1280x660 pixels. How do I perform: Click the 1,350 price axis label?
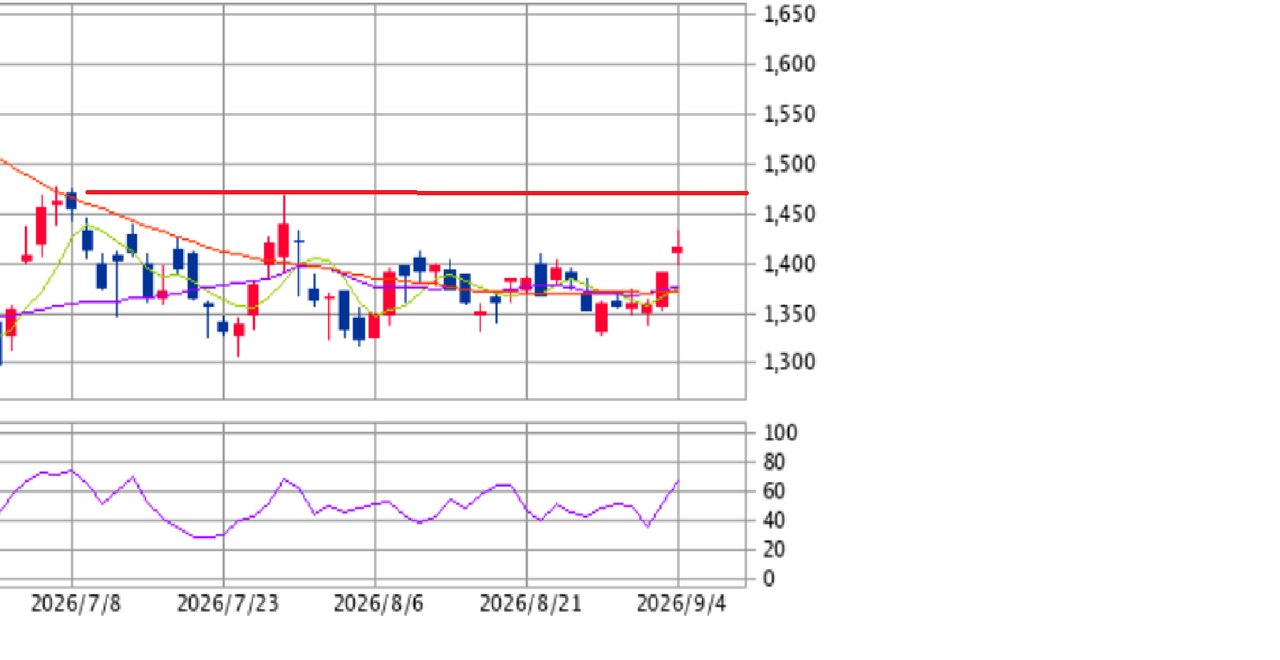click(790, 314)
